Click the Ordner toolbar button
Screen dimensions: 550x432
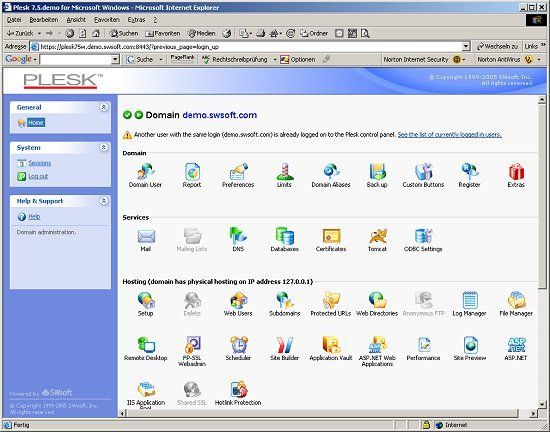[x=314, y=33]
